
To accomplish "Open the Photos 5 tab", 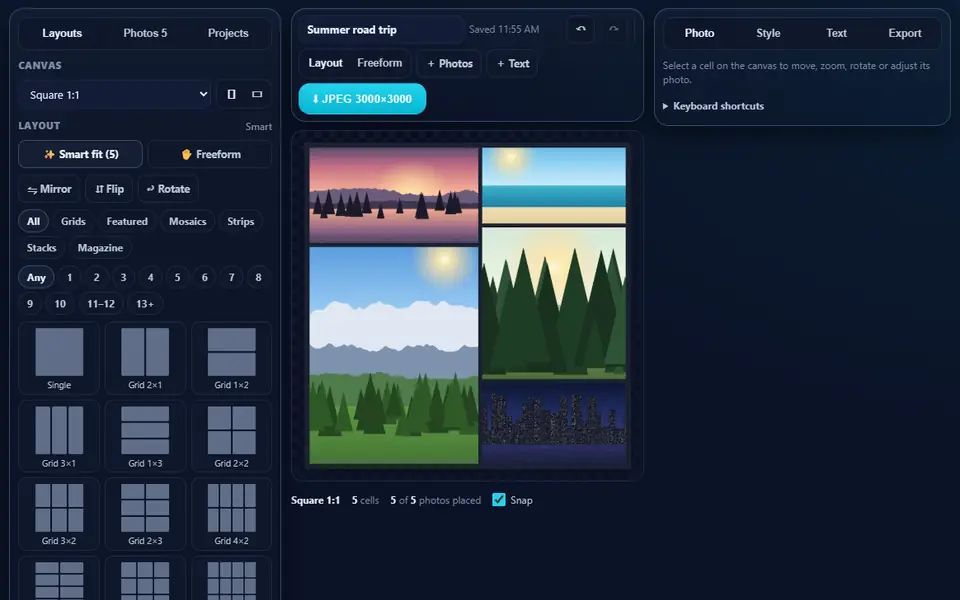I will coord(145,33).
